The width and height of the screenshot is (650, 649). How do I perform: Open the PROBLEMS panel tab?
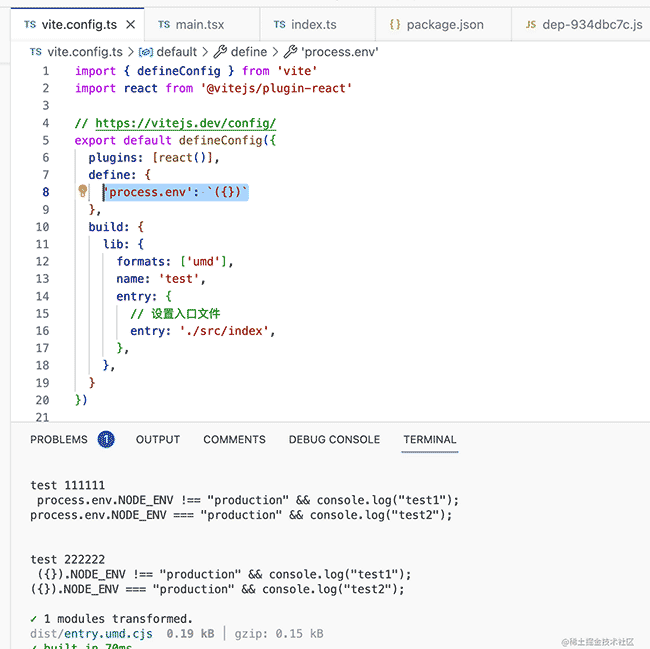[x=59, y=439]
